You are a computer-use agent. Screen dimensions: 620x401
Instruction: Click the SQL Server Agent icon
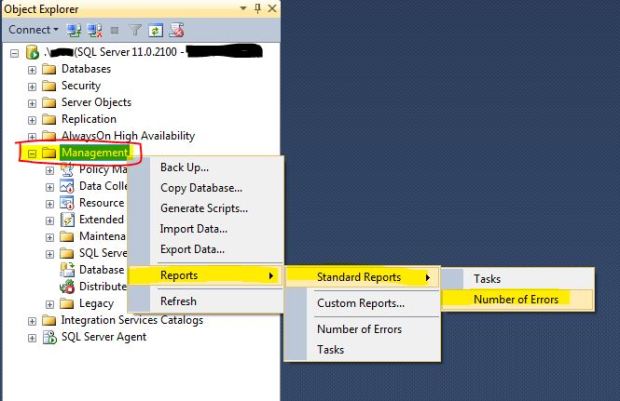tap(49, 337)
